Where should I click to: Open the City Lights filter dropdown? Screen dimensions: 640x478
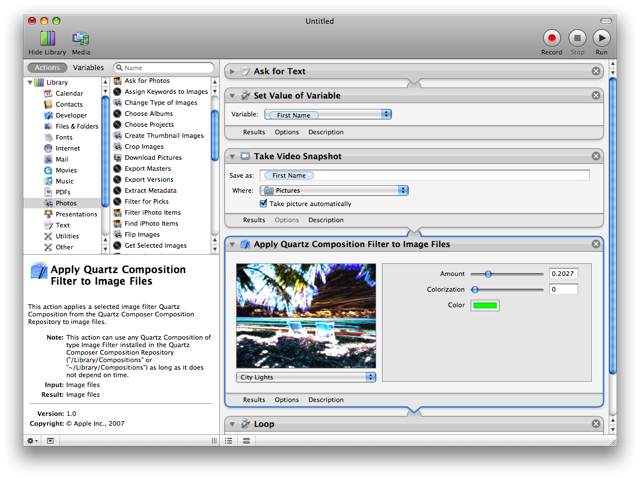pyautogui.click(x=306, y=377)
